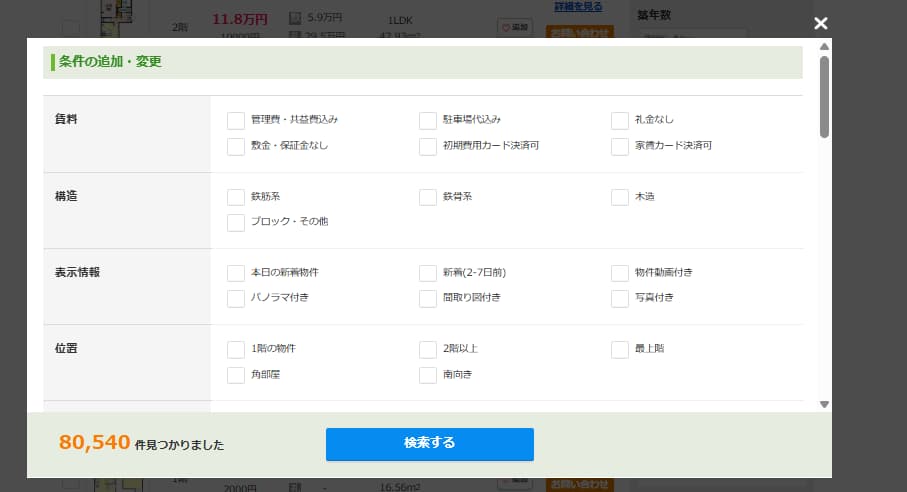Select 物件動画付き checkbox
Image resolution: width=907 pixels, height=492 pixels.
(x=620, y=273)
